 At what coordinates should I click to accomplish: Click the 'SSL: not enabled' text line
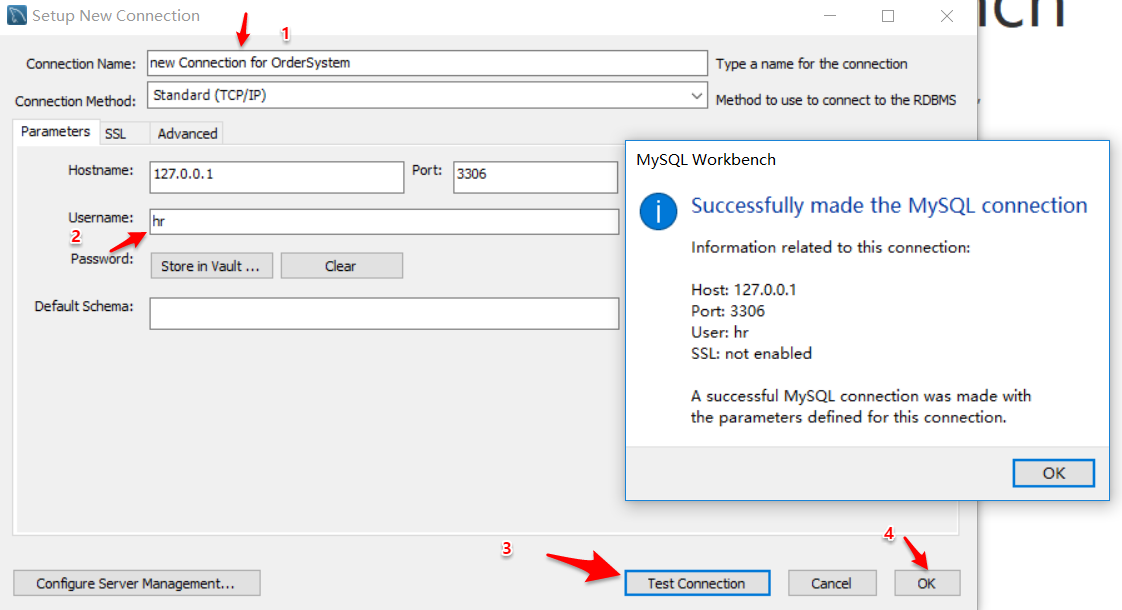point(751,354)
